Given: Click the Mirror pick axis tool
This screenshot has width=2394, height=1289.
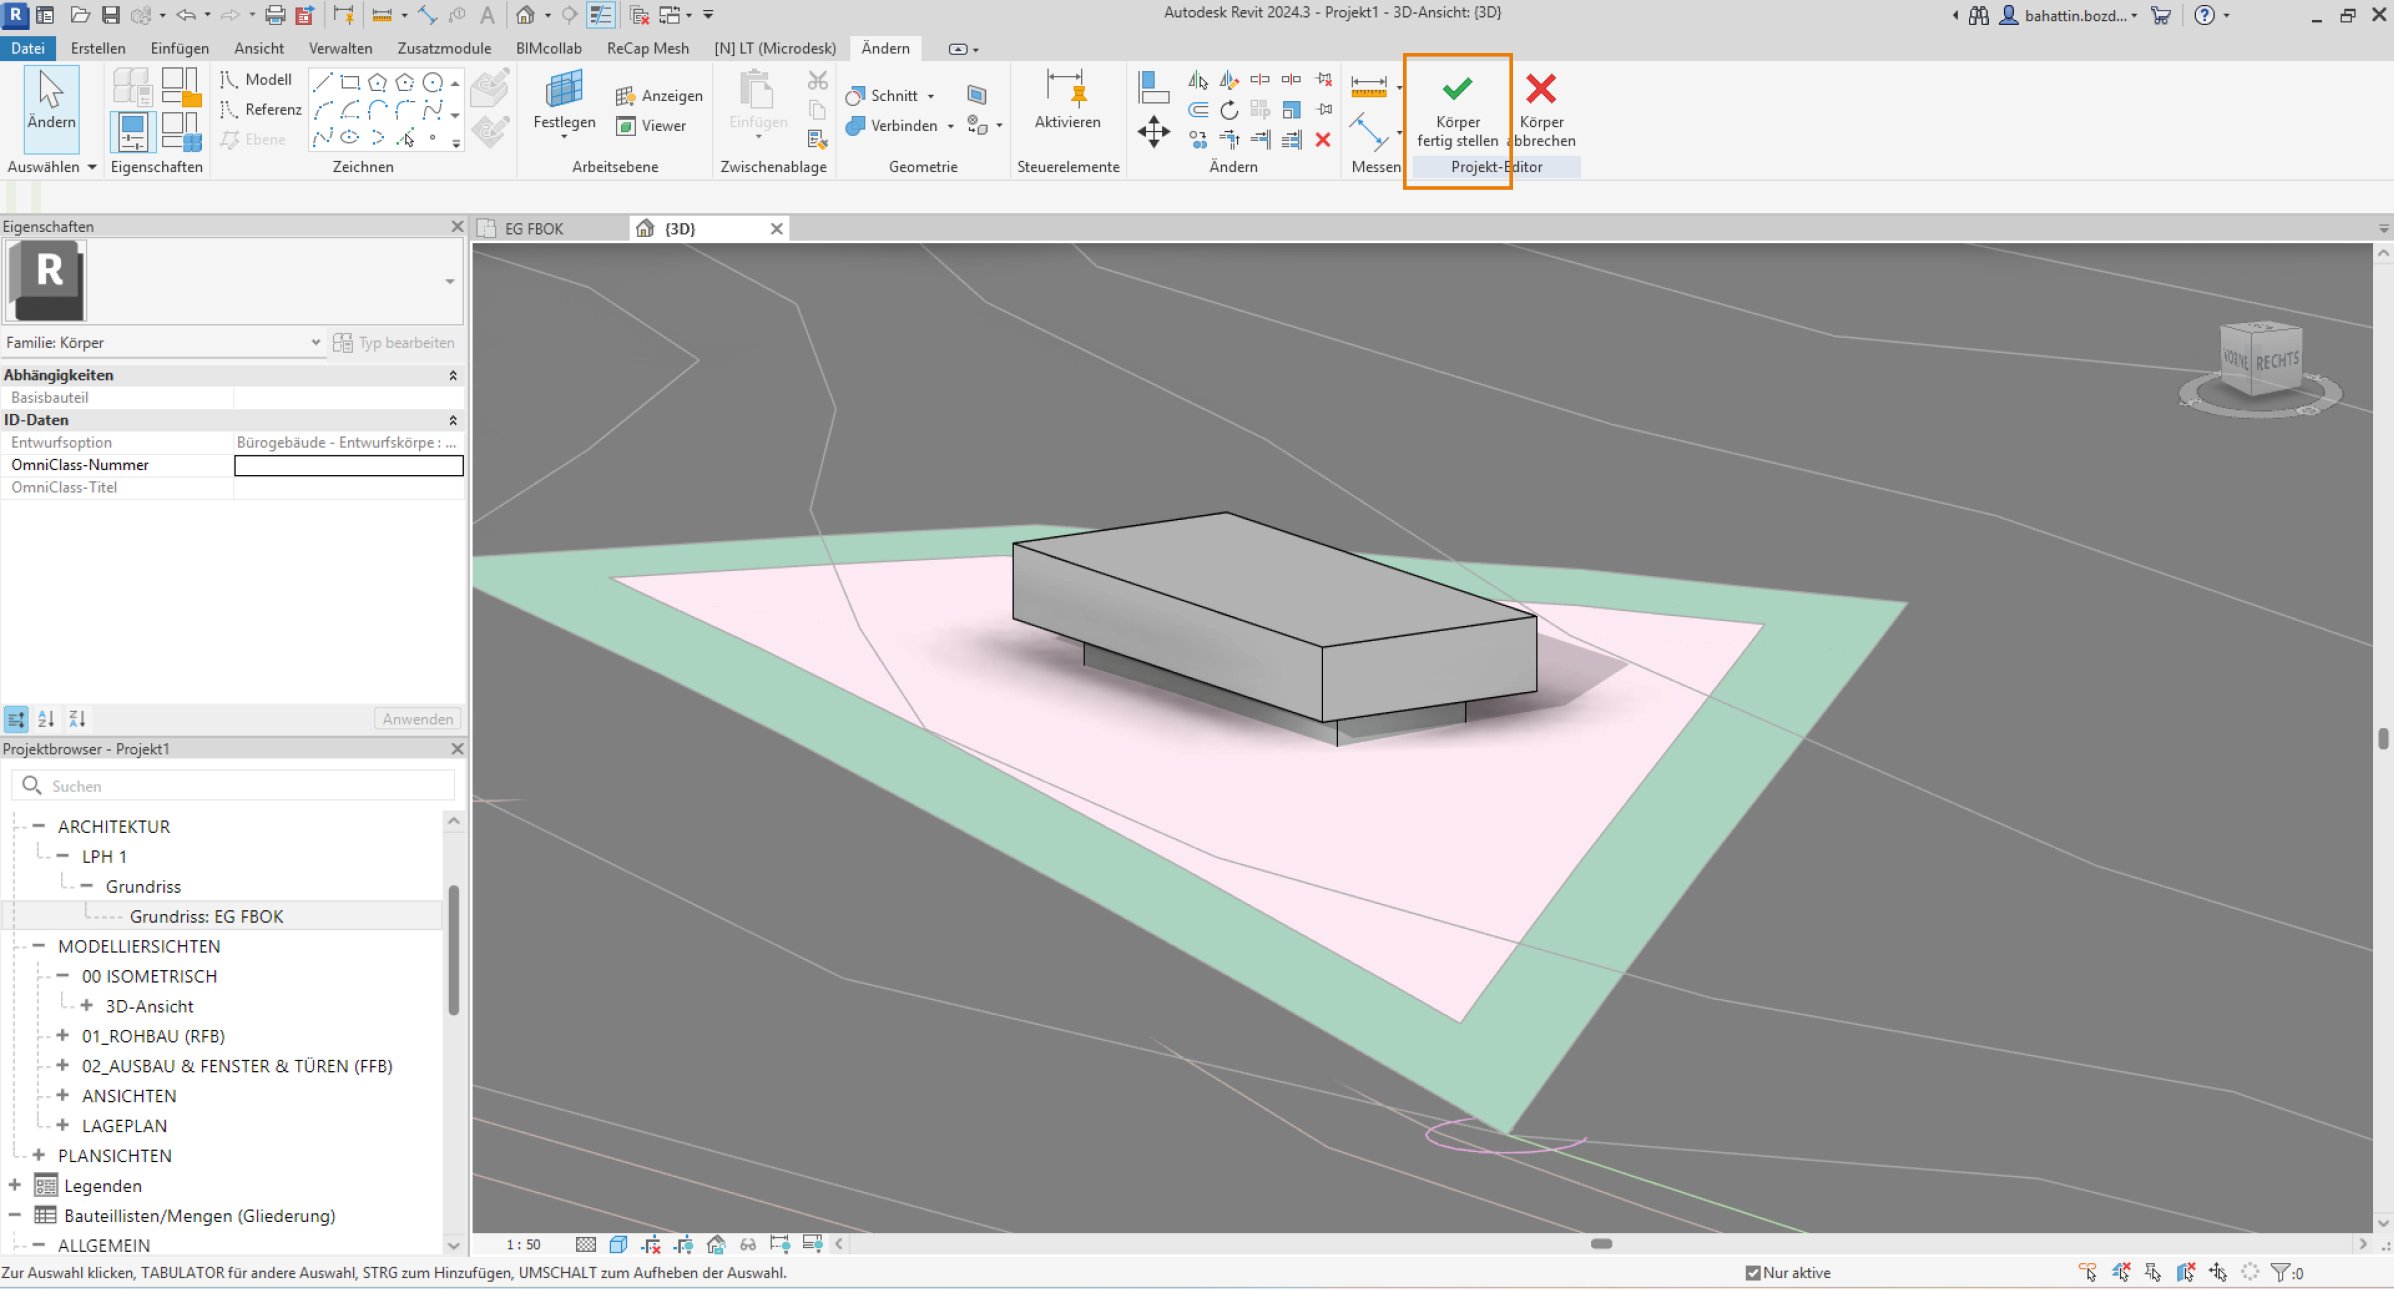Looking at the screenshot, I should coord(1198,80).
